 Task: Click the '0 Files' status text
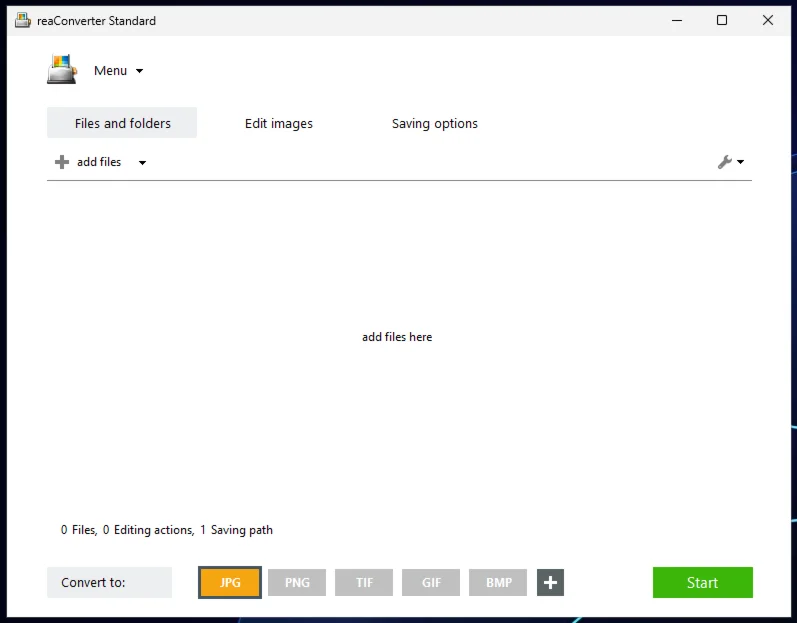[x=79, y=530]
